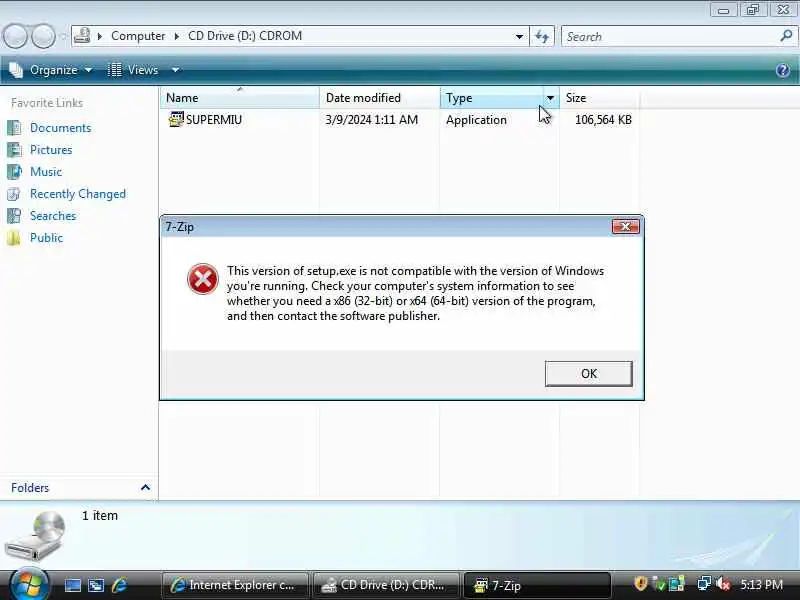Click the Public folder icon

tap(14, 238)
